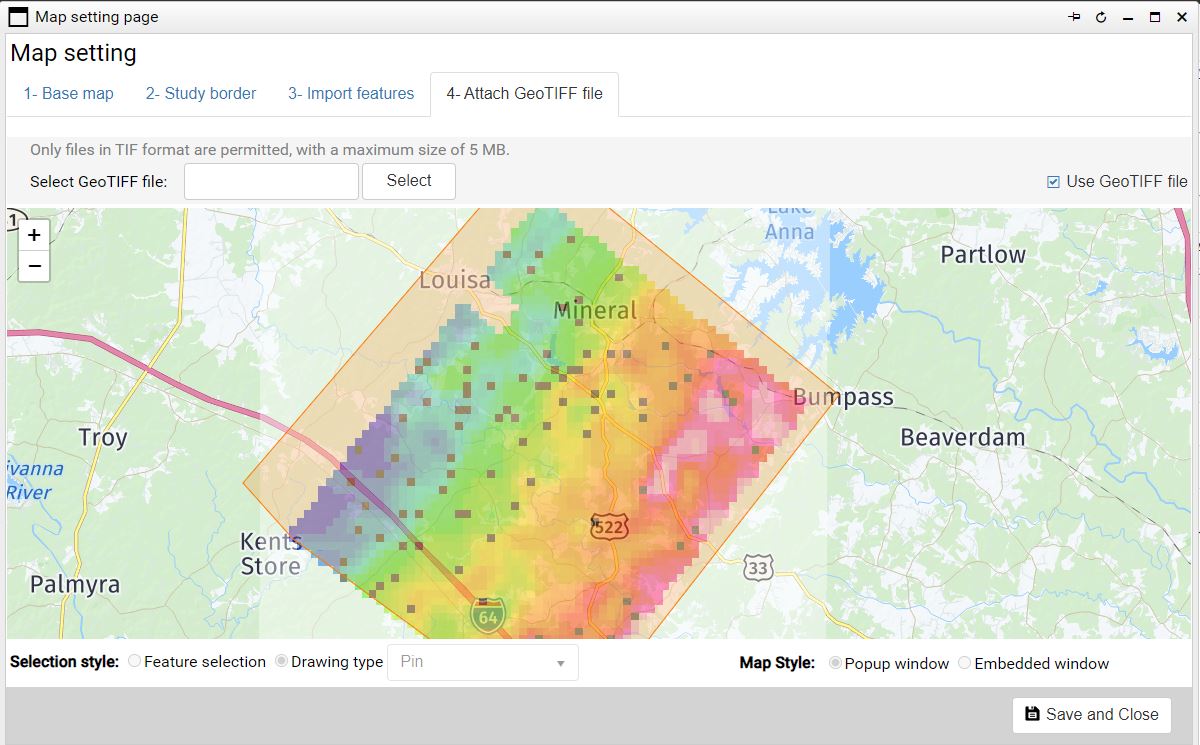Screen dimensions: 1200x745
Task: Go to Import features tab
Action: 351,94
